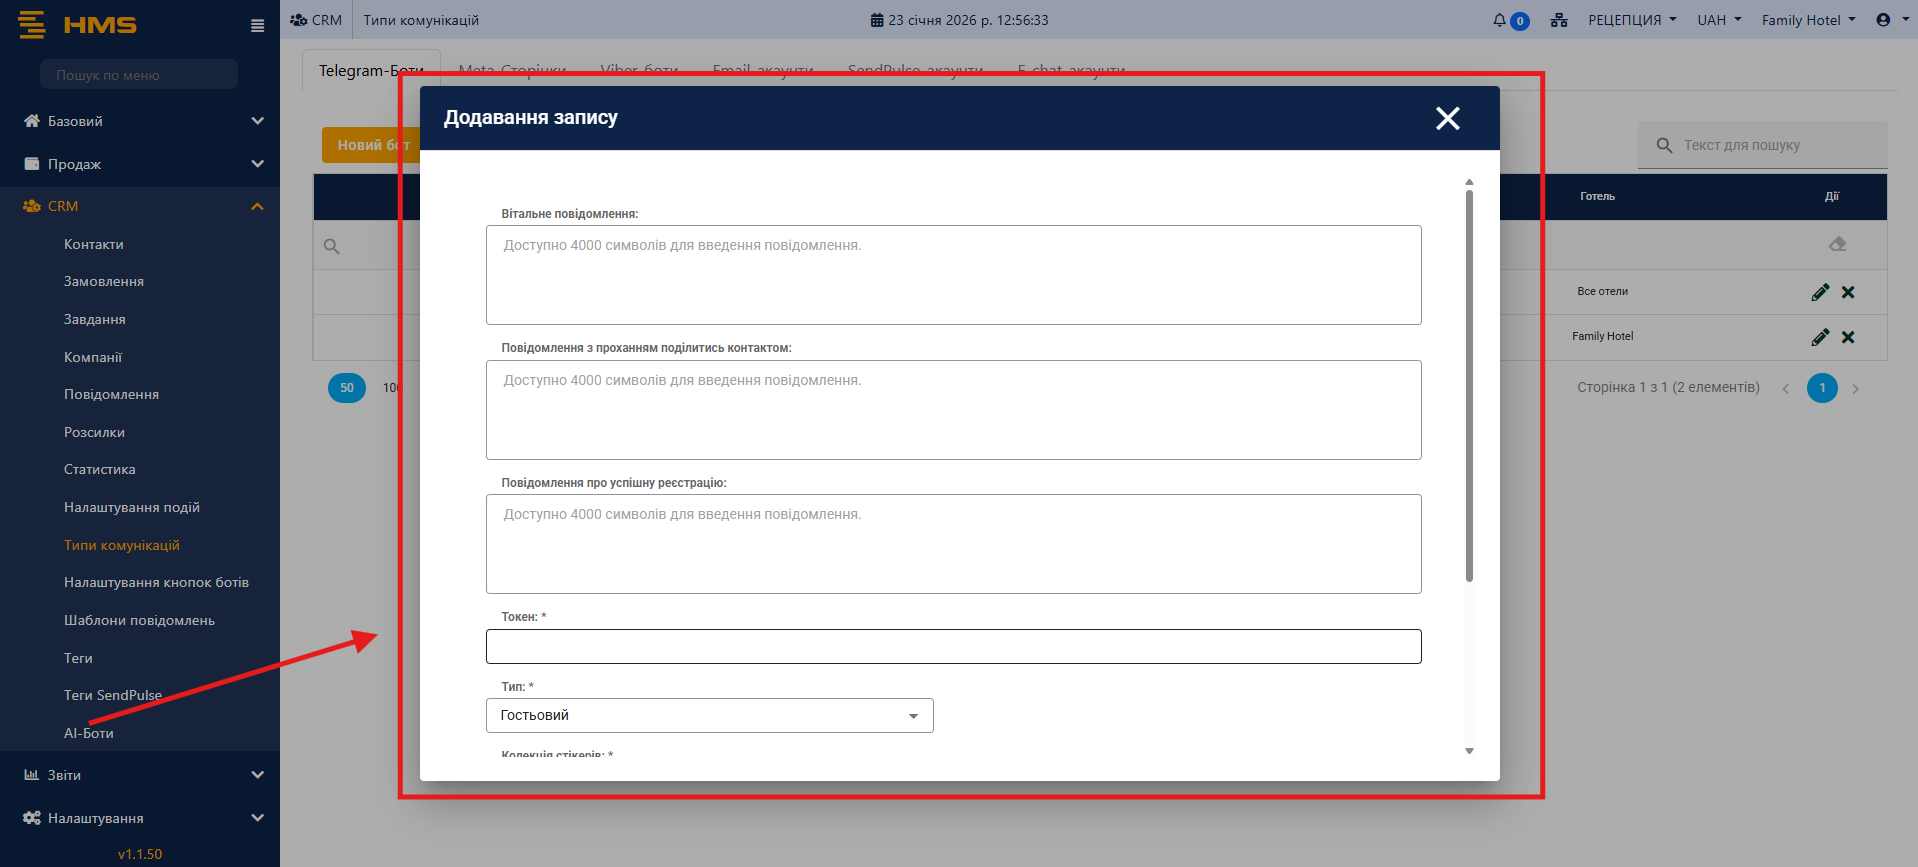
Task: Click the Токен input field
Action: 953,647
